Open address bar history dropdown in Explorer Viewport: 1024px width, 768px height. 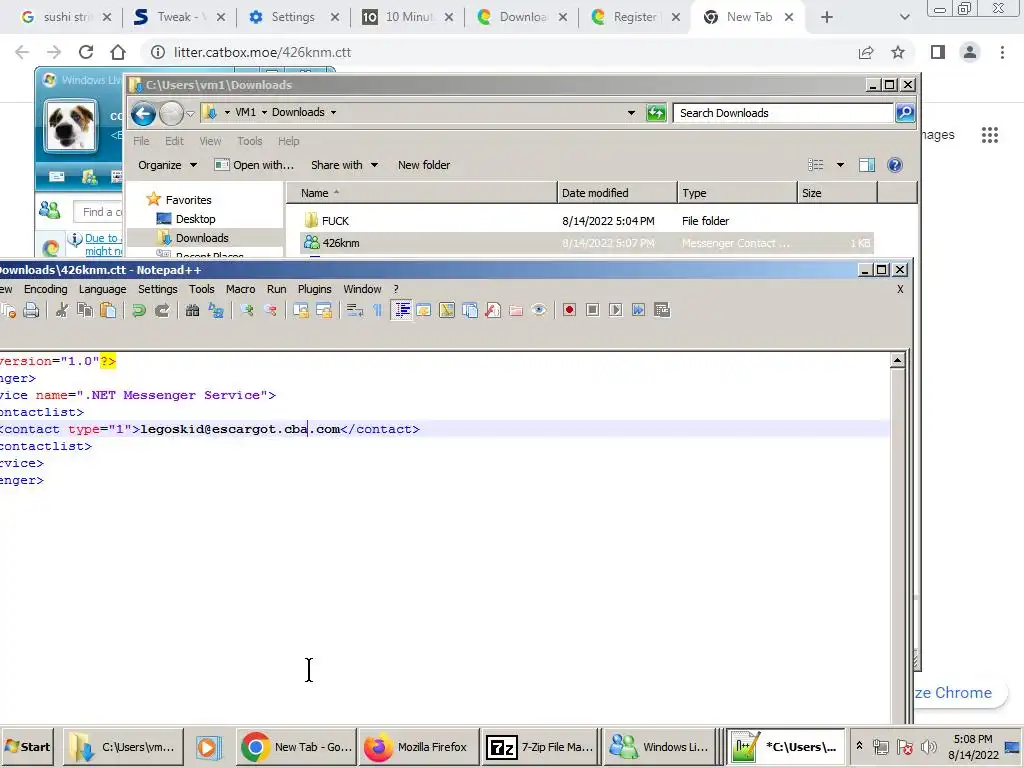(x=631, y=113)
